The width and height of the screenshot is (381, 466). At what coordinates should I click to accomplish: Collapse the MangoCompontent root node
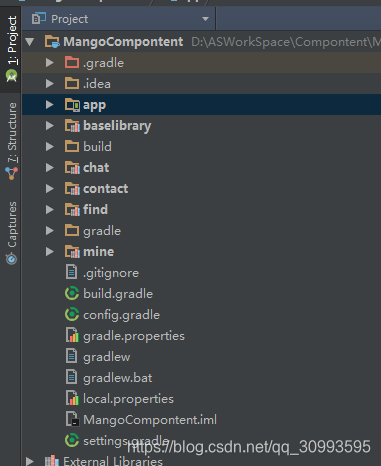click(30, 42)
